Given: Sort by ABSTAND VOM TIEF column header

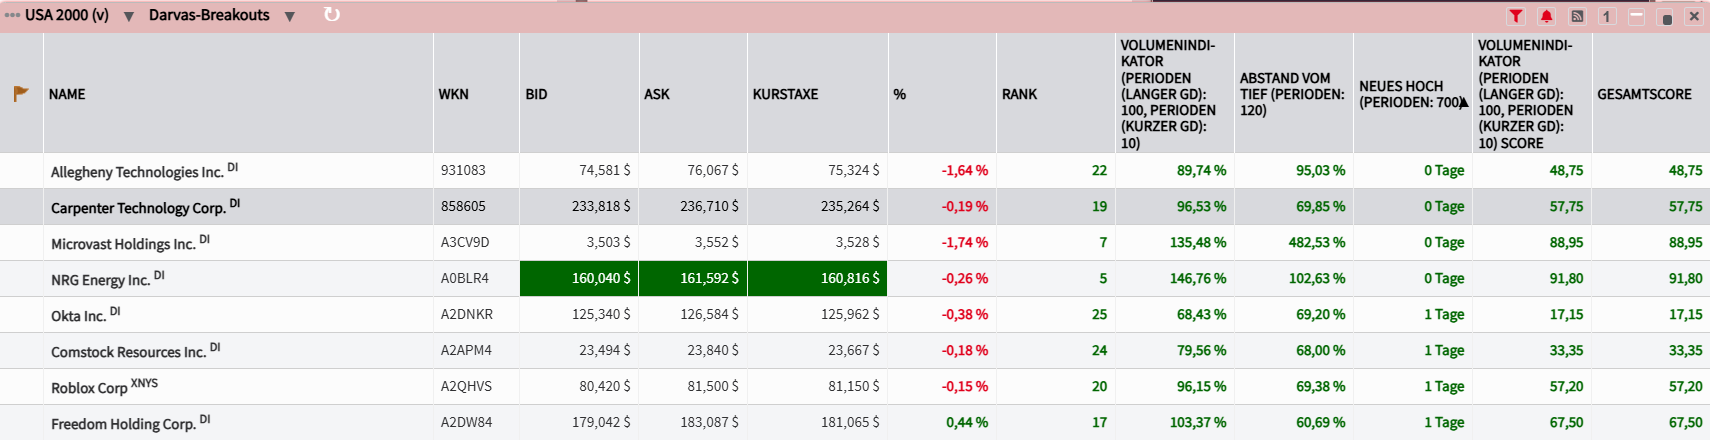Looking at the screenshot, I should point(1292,94).
